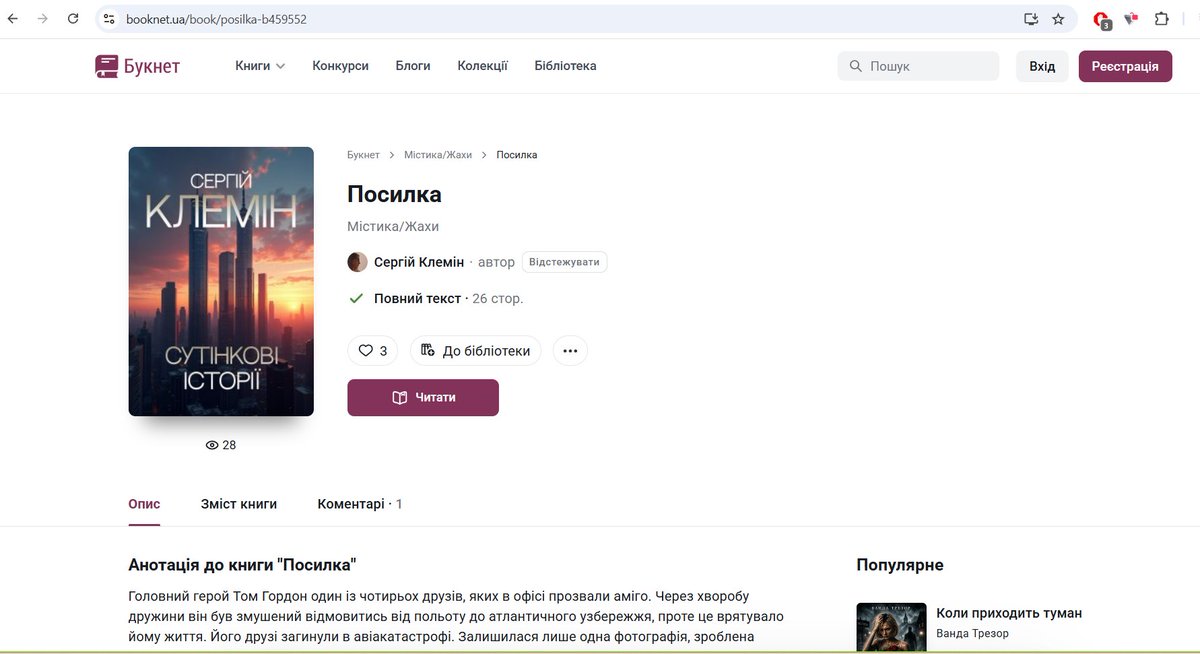This screenshot has width=1200, height=654.
Task: Click the Читати button
Action: click(x=423, y=397)
